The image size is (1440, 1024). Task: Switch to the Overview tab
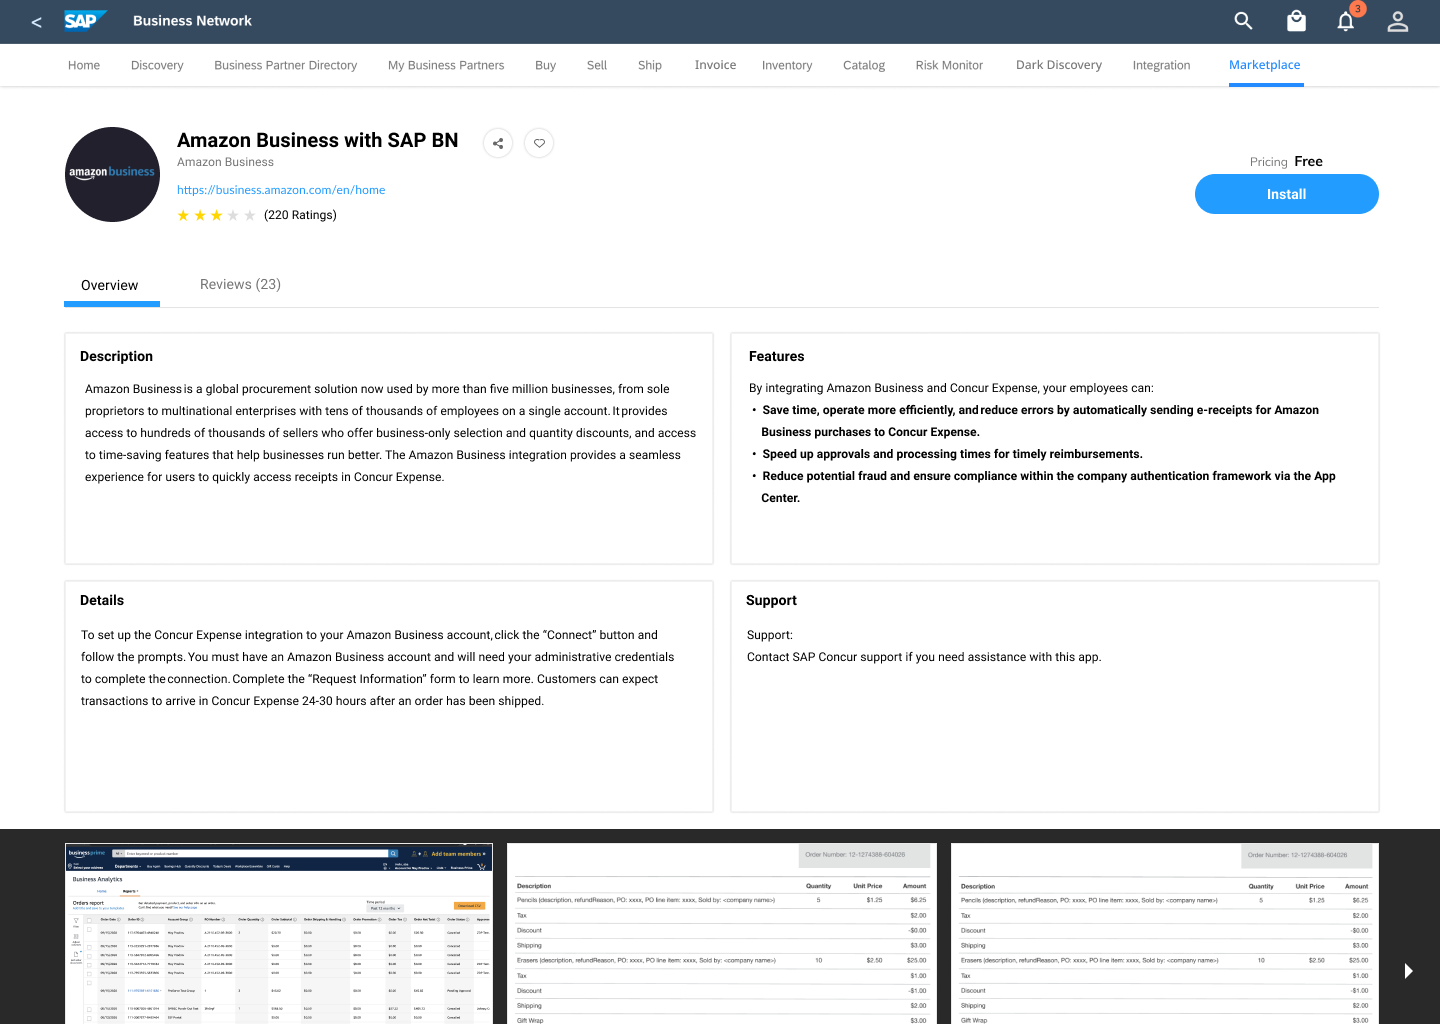pos(110,285)
